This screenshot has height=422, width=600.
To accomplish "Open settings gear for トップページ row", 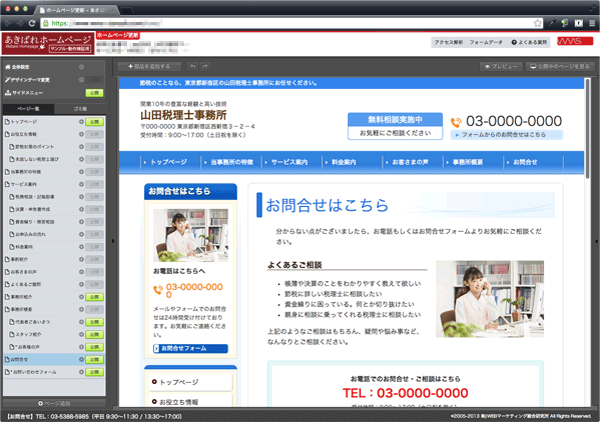I will pos(80,120).
